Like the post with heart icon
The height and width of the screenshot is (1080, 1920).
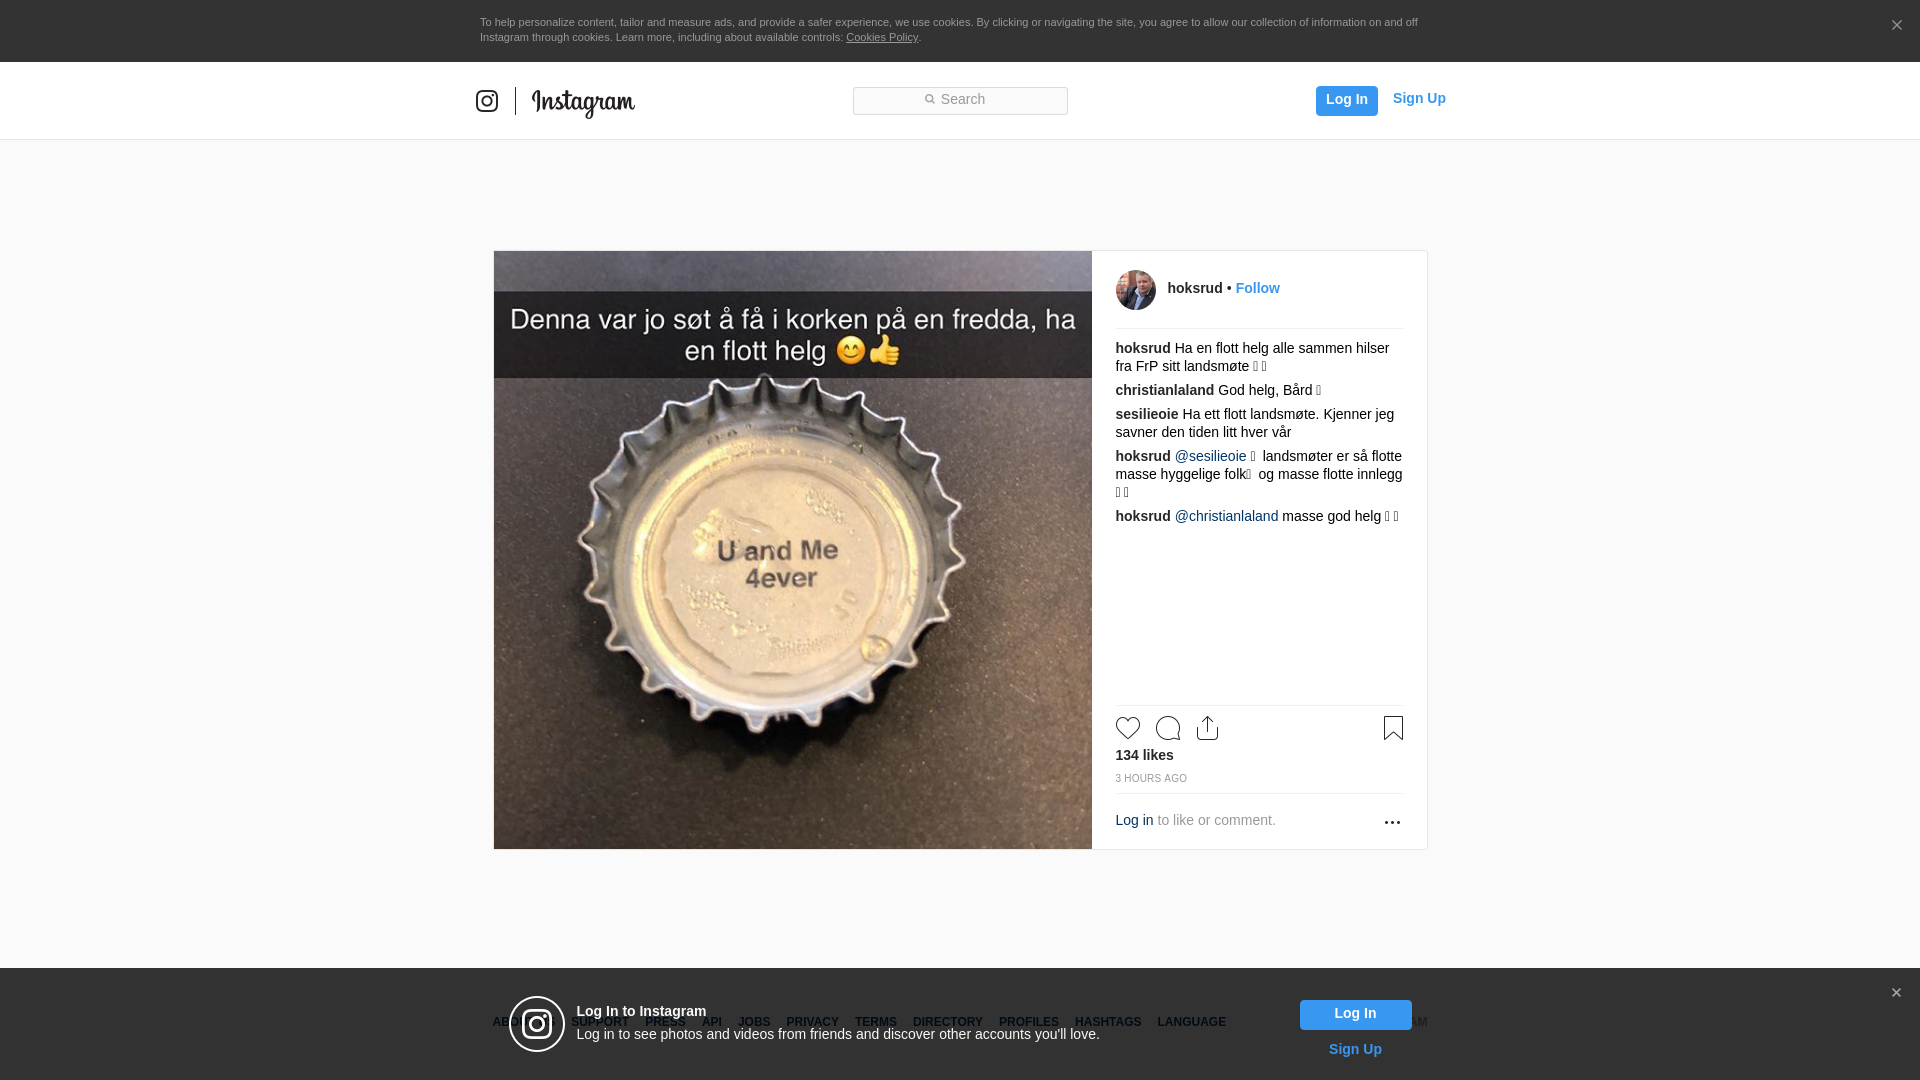click(x=1128, y=728)
